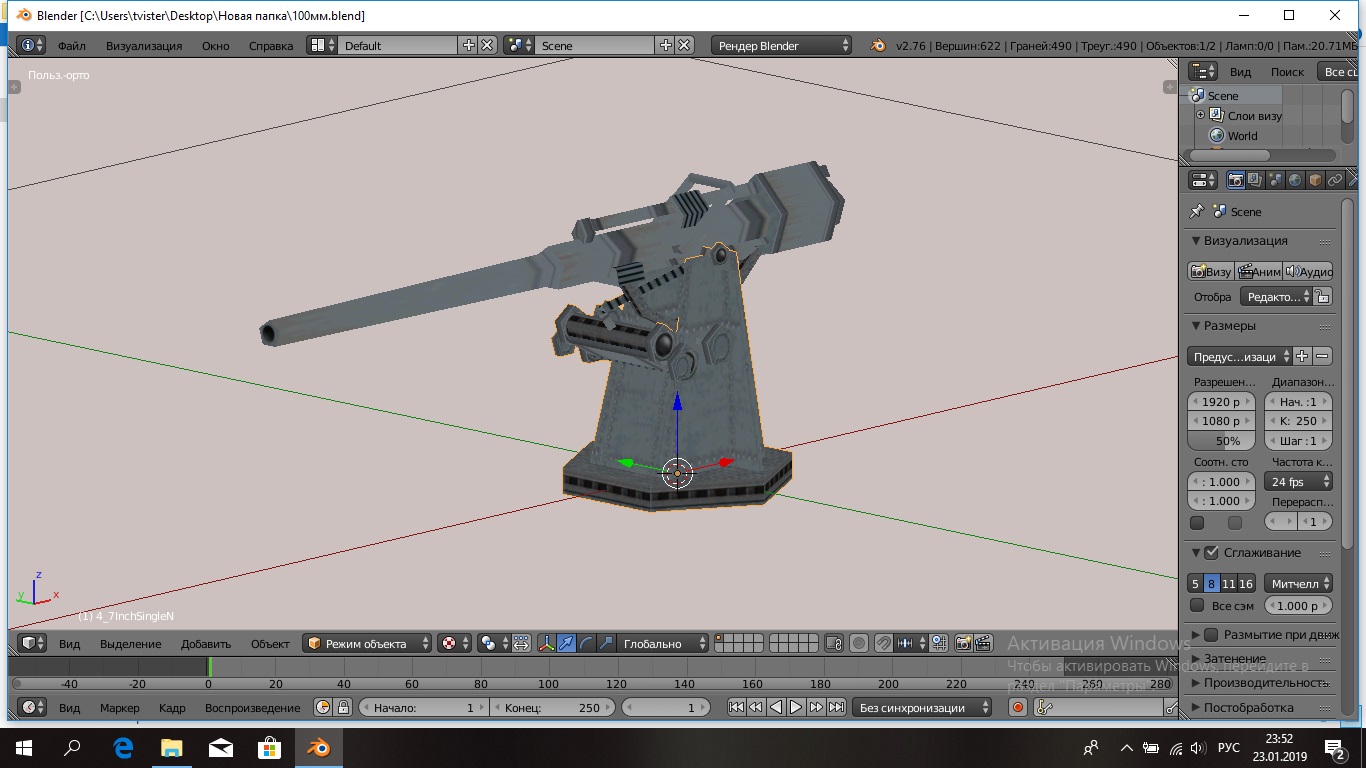The image size is (1366, 768).
Task: Enable Размытие при движении checkbox
Action: tap(1211, 635)
